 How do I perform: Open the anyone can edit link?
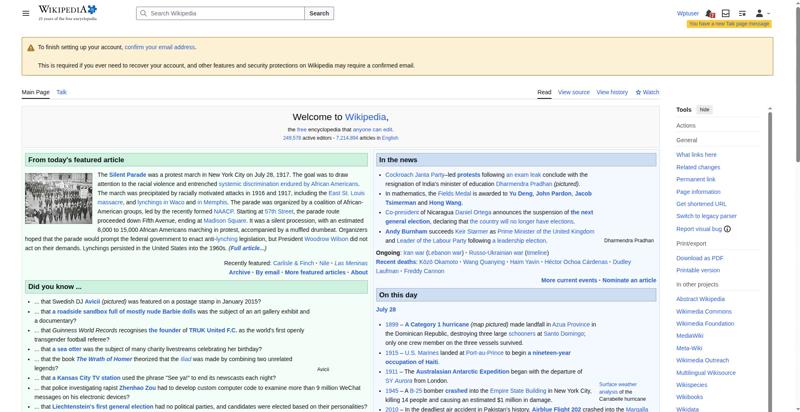[372, 130]
